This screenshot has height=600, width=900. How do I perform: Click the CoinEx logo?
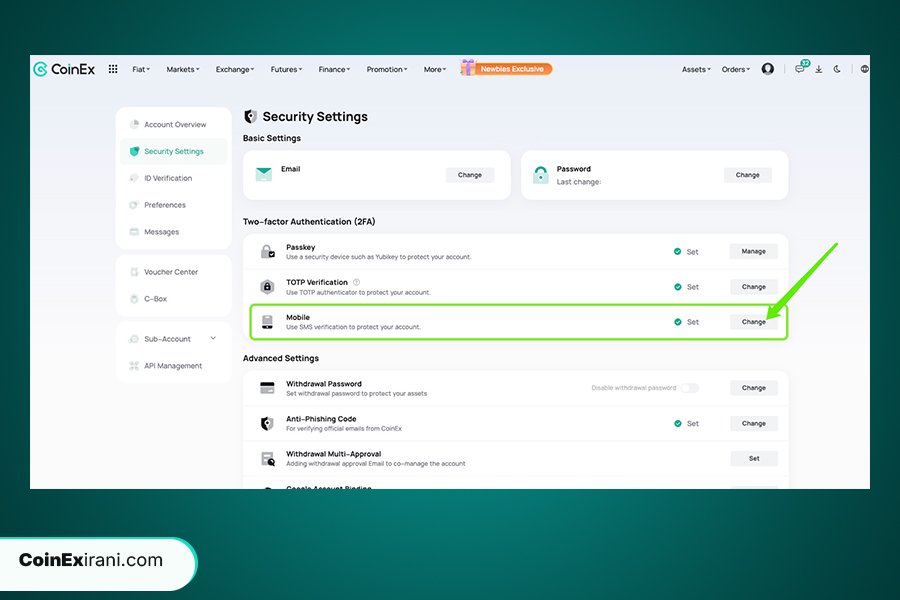(x=64, y=69)
